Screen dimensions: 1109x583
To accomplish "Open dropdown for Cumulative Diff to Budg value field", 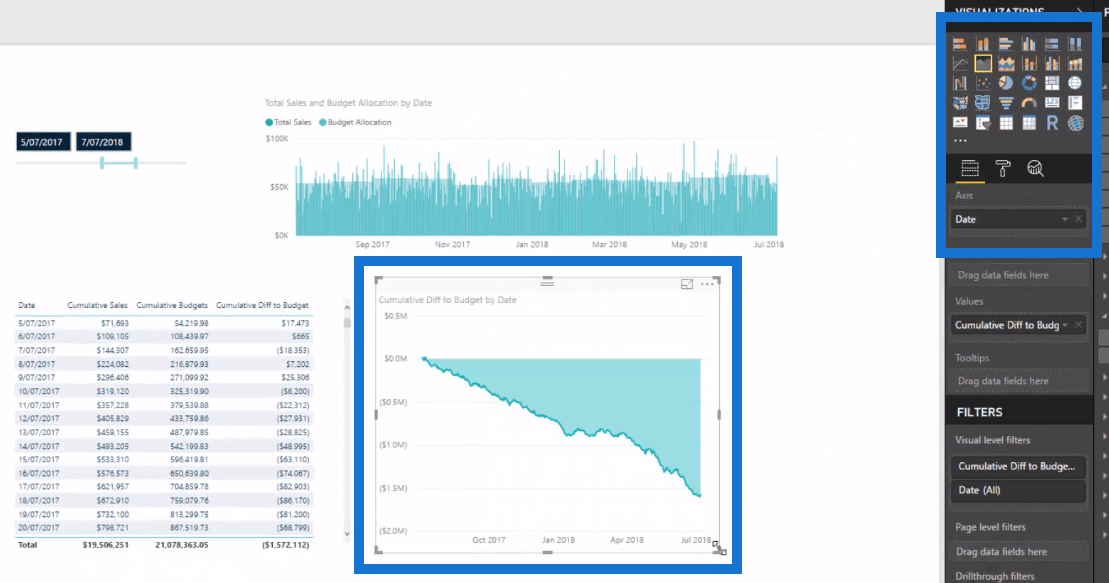I will pos(1065,325).
